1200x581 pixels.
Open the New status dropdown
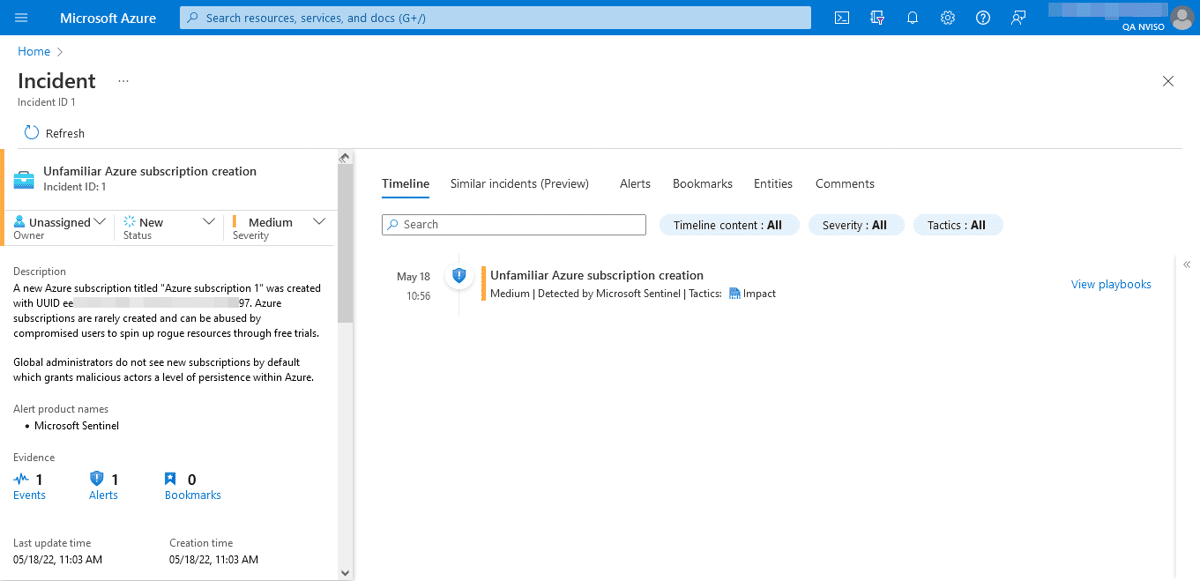[168, 222]
